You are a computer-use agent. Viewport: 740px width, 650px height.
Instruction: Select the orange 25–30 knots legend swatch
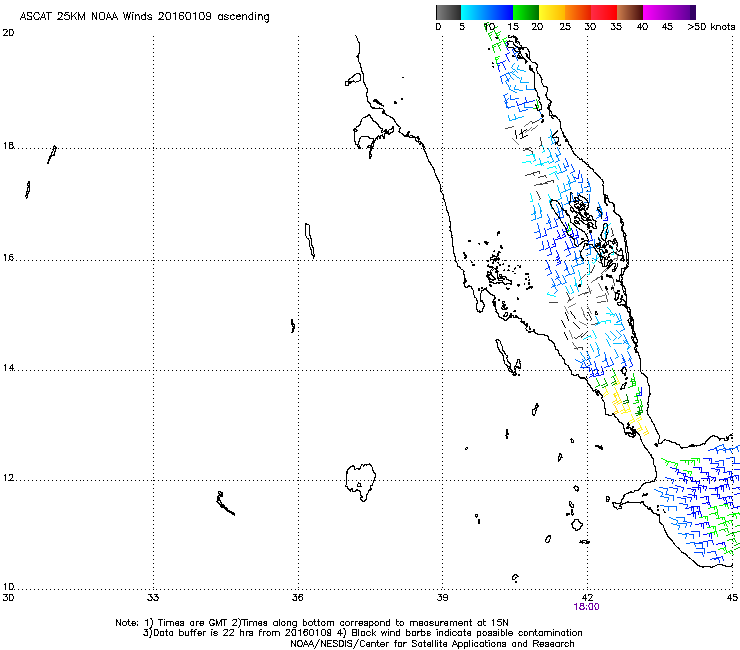click(578, 12)
